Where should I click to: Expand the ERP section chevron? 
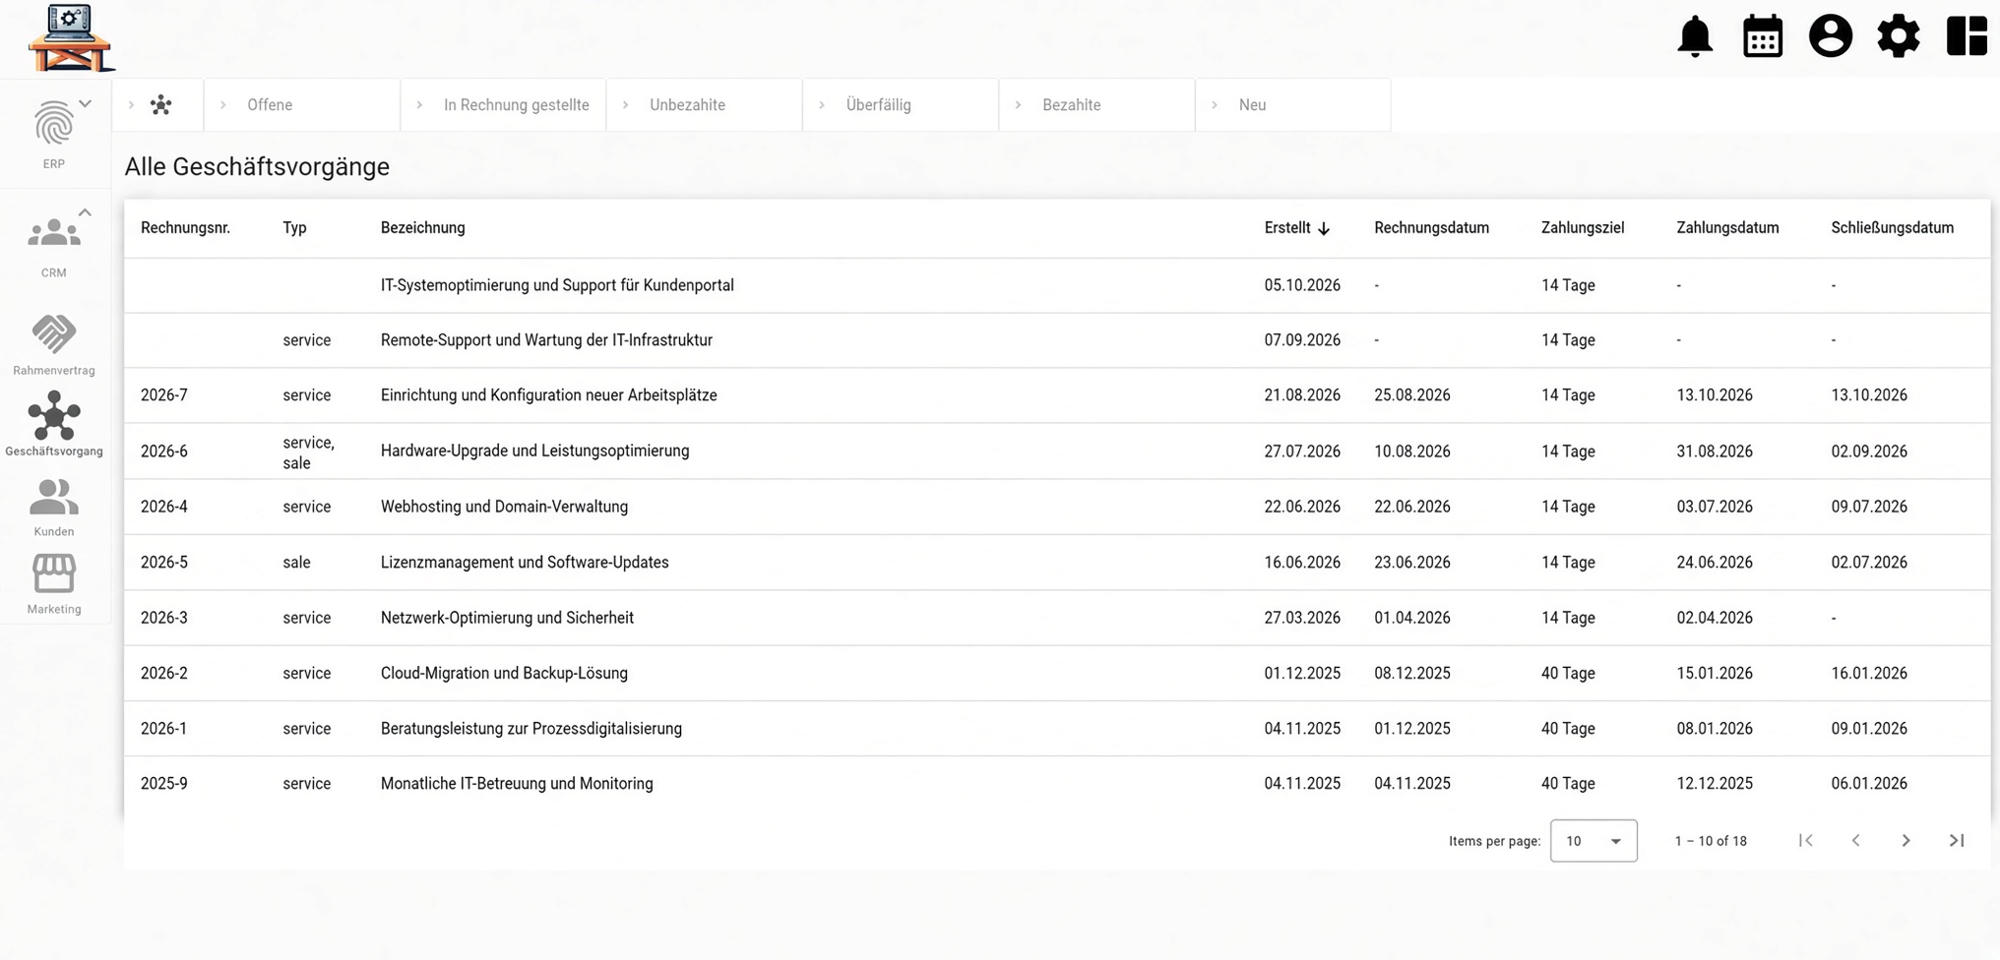point(86,103)
